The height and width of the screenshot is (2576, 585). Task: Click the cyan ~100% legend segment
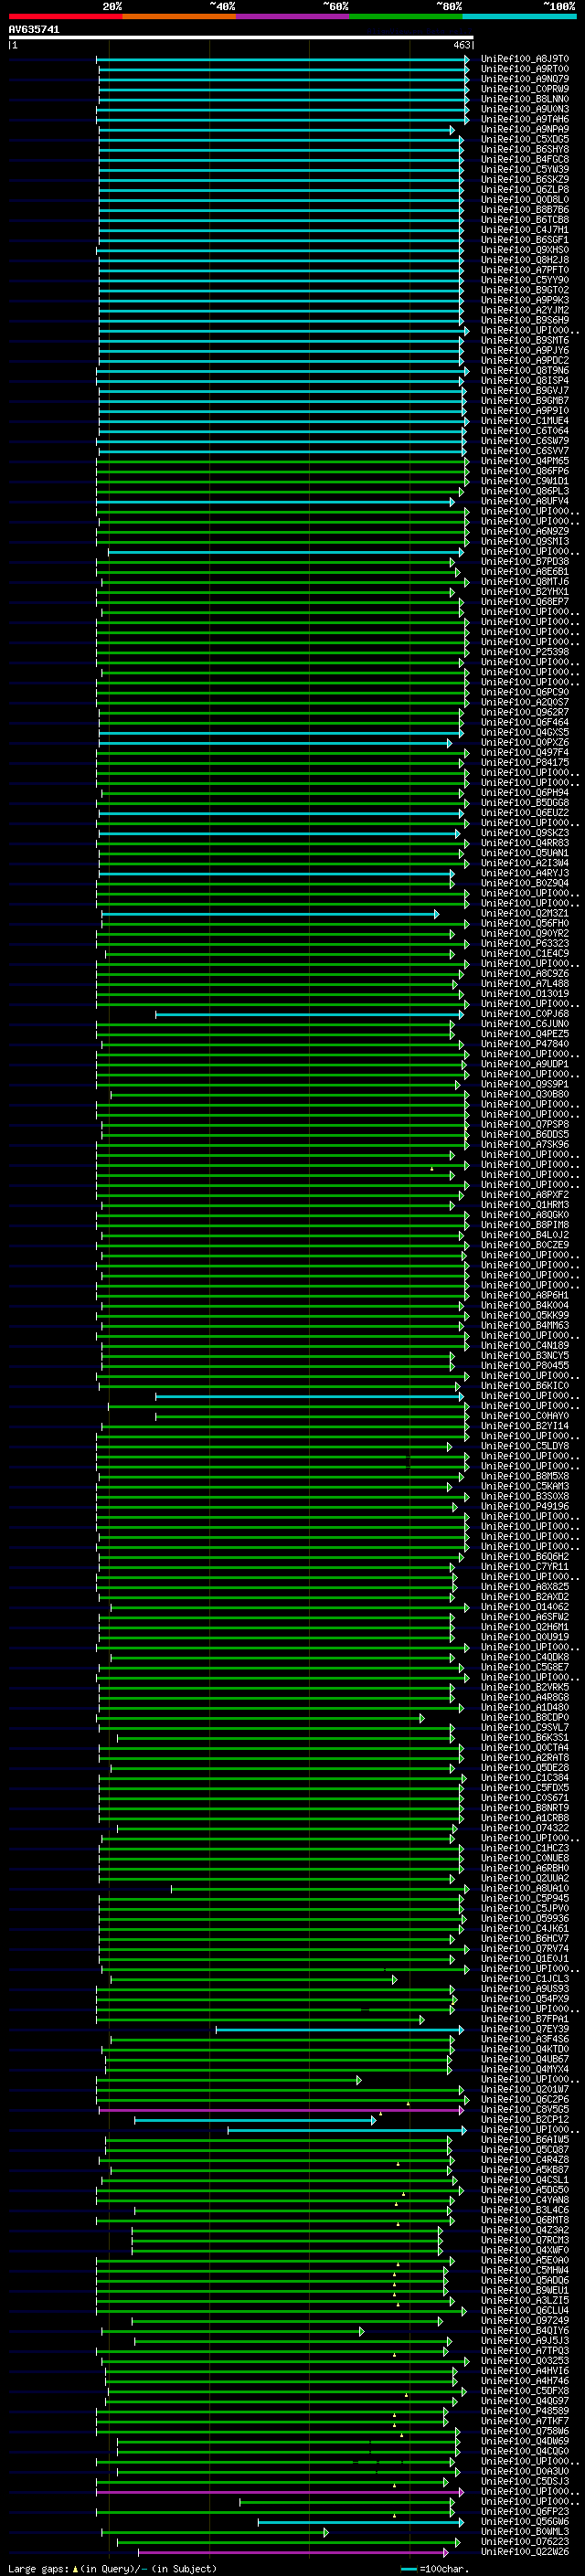click(520, 16)
